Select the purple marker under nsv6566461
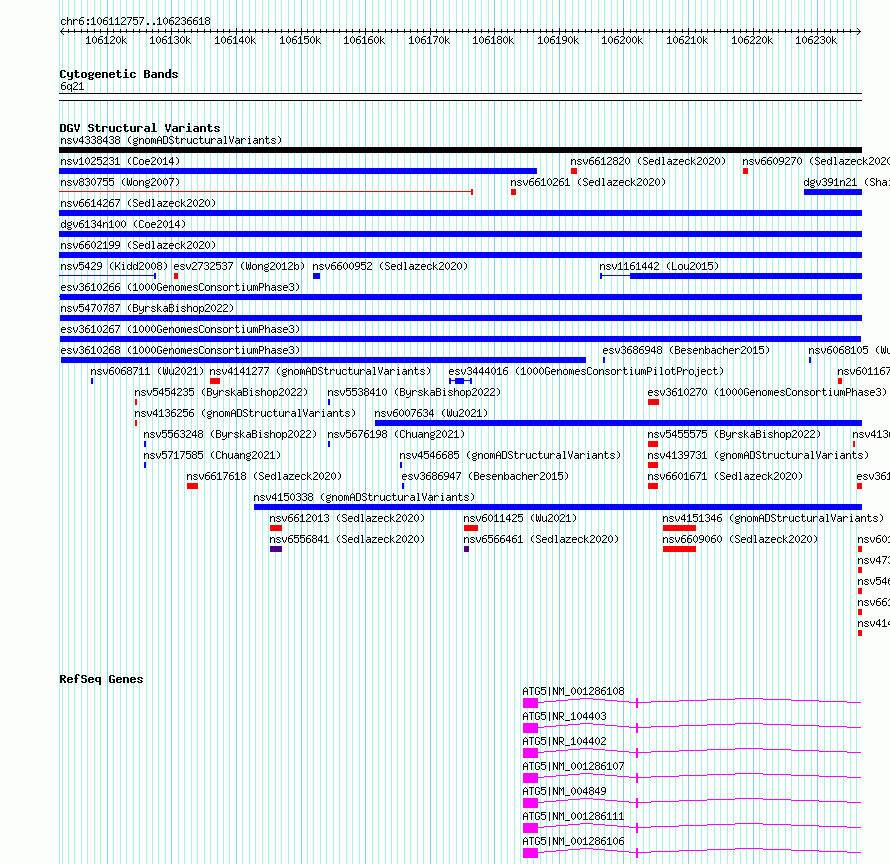 point(467,549)
